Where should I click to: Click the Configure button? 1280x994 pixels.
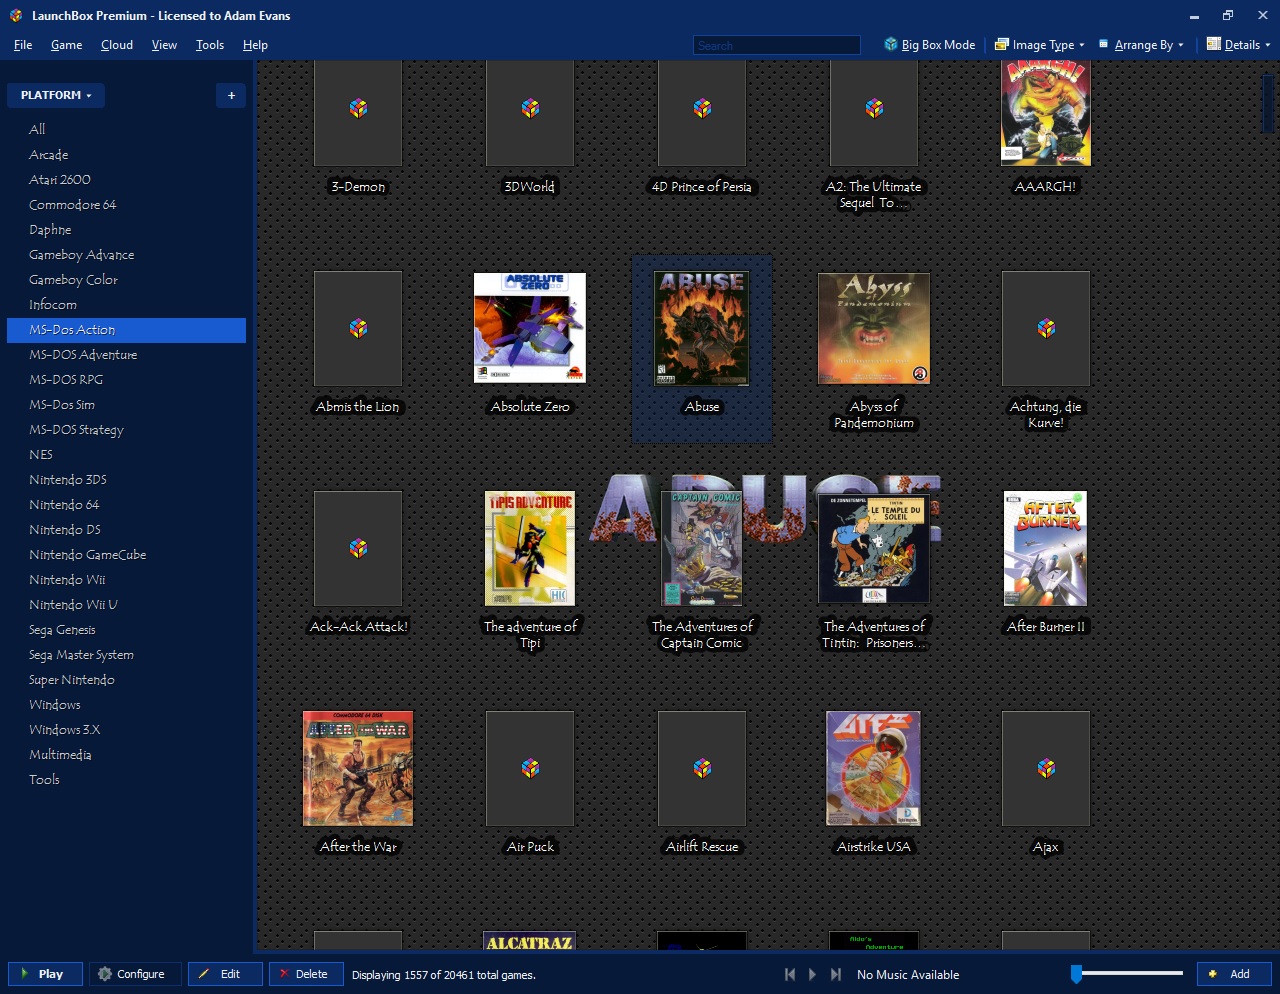tap(135, 974)
